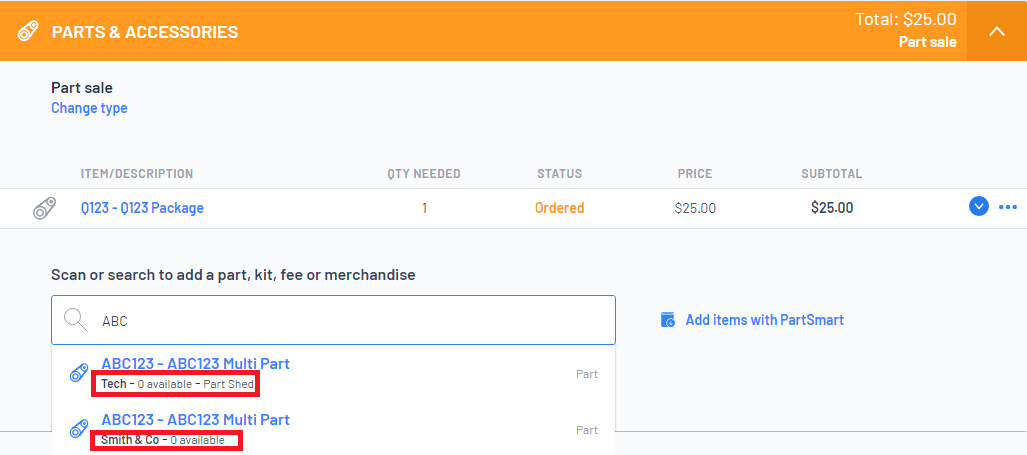Click Change type link
This screenshot has height=455, width=1027.
(x=89, y=108)
